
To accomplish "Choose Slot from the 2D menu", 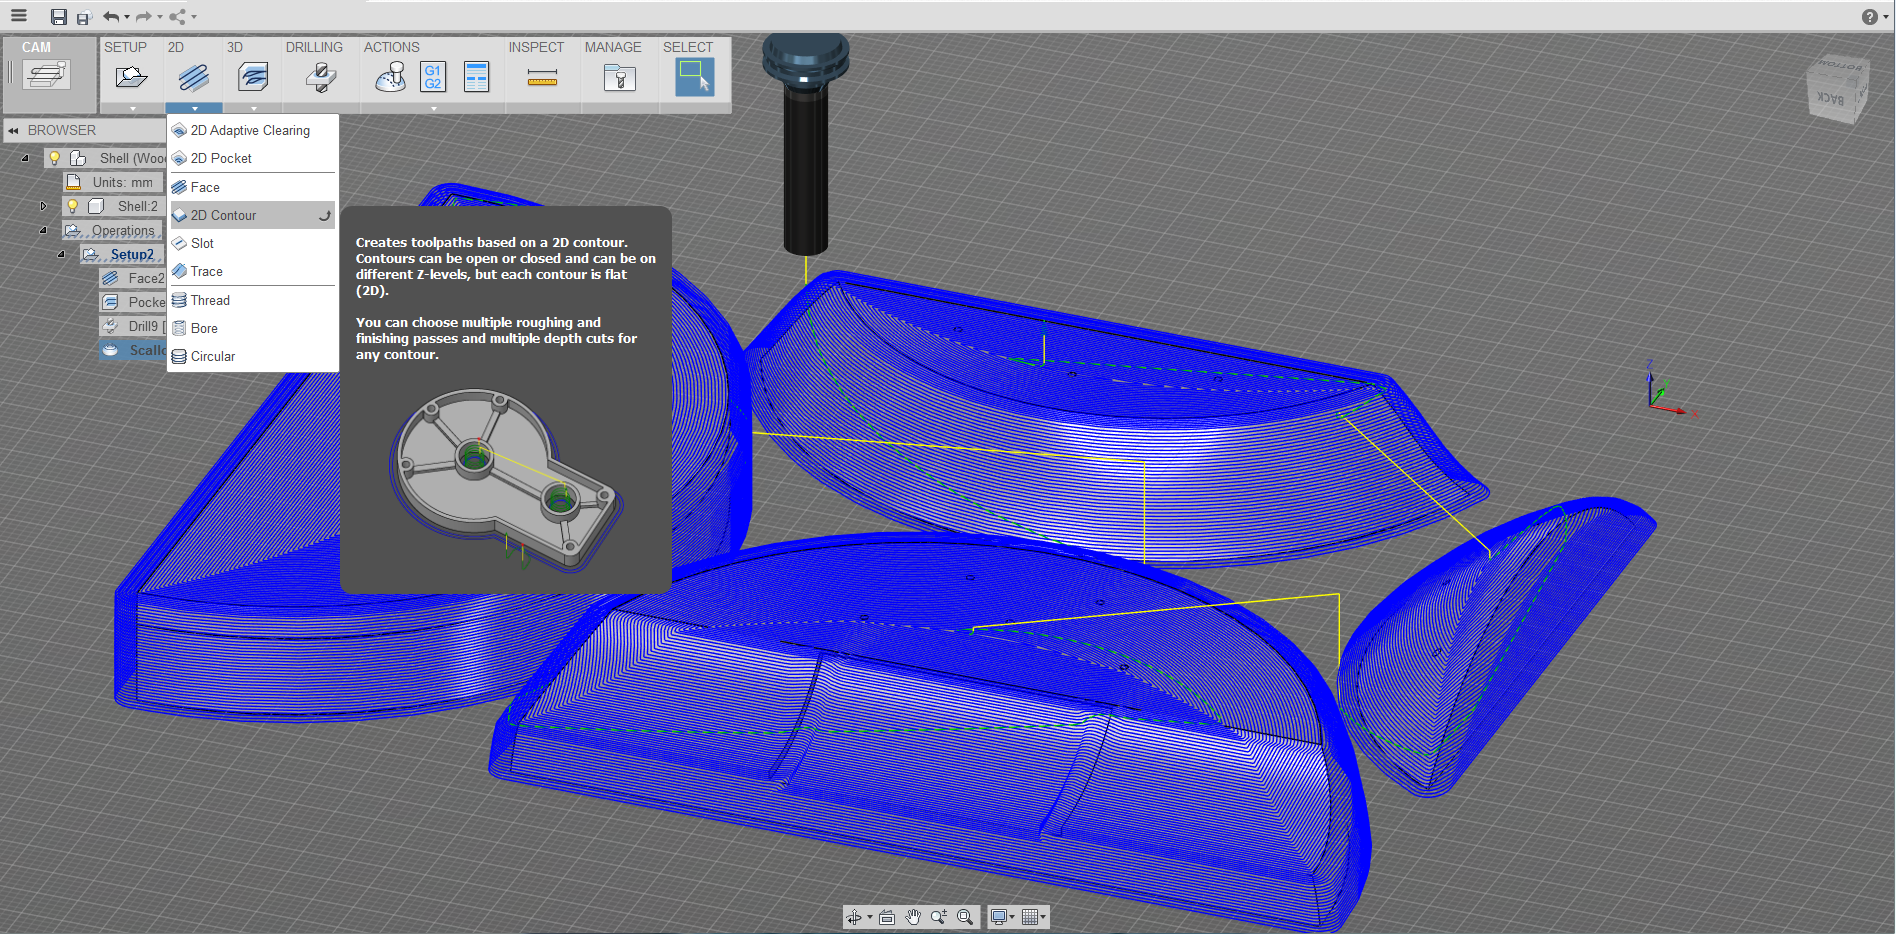I will 253,243.
